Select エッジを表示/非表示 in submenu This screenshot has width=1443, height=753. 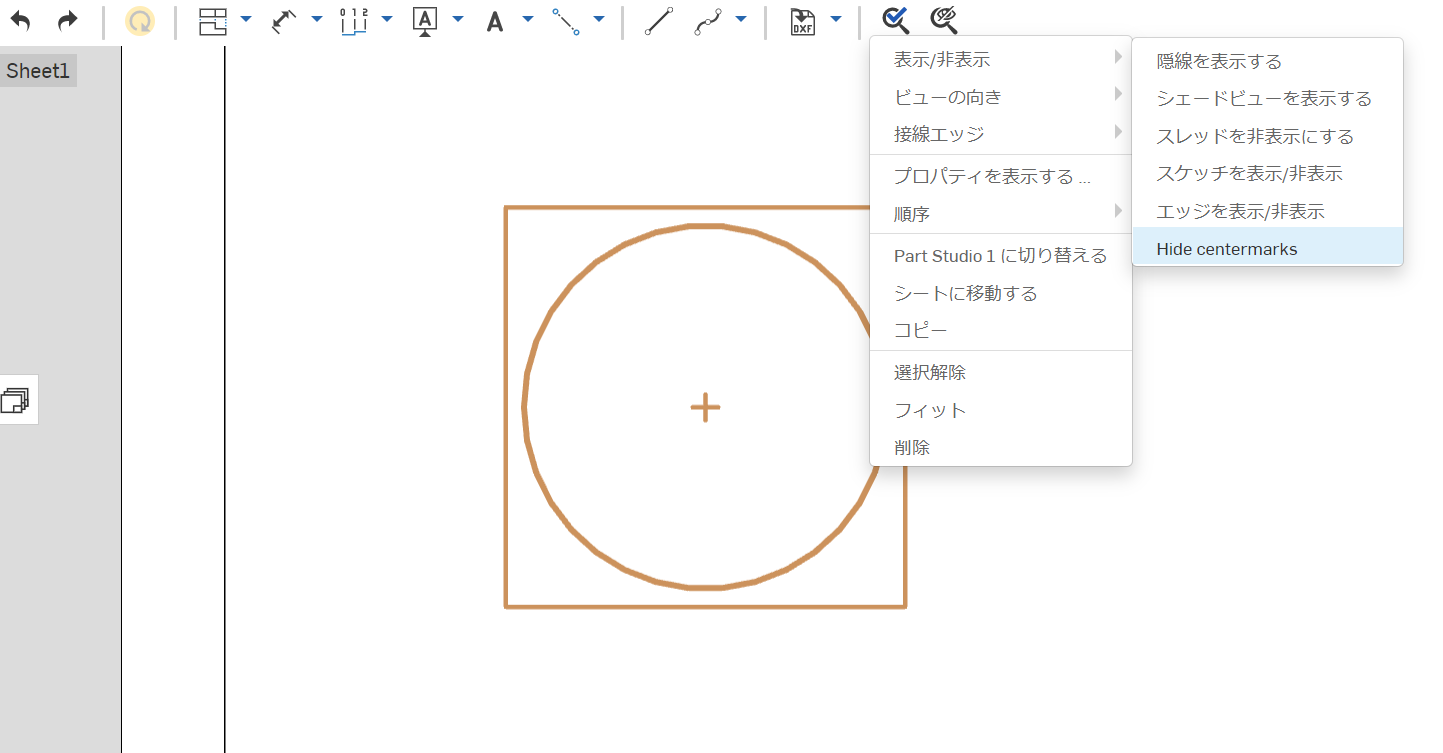1267,211
